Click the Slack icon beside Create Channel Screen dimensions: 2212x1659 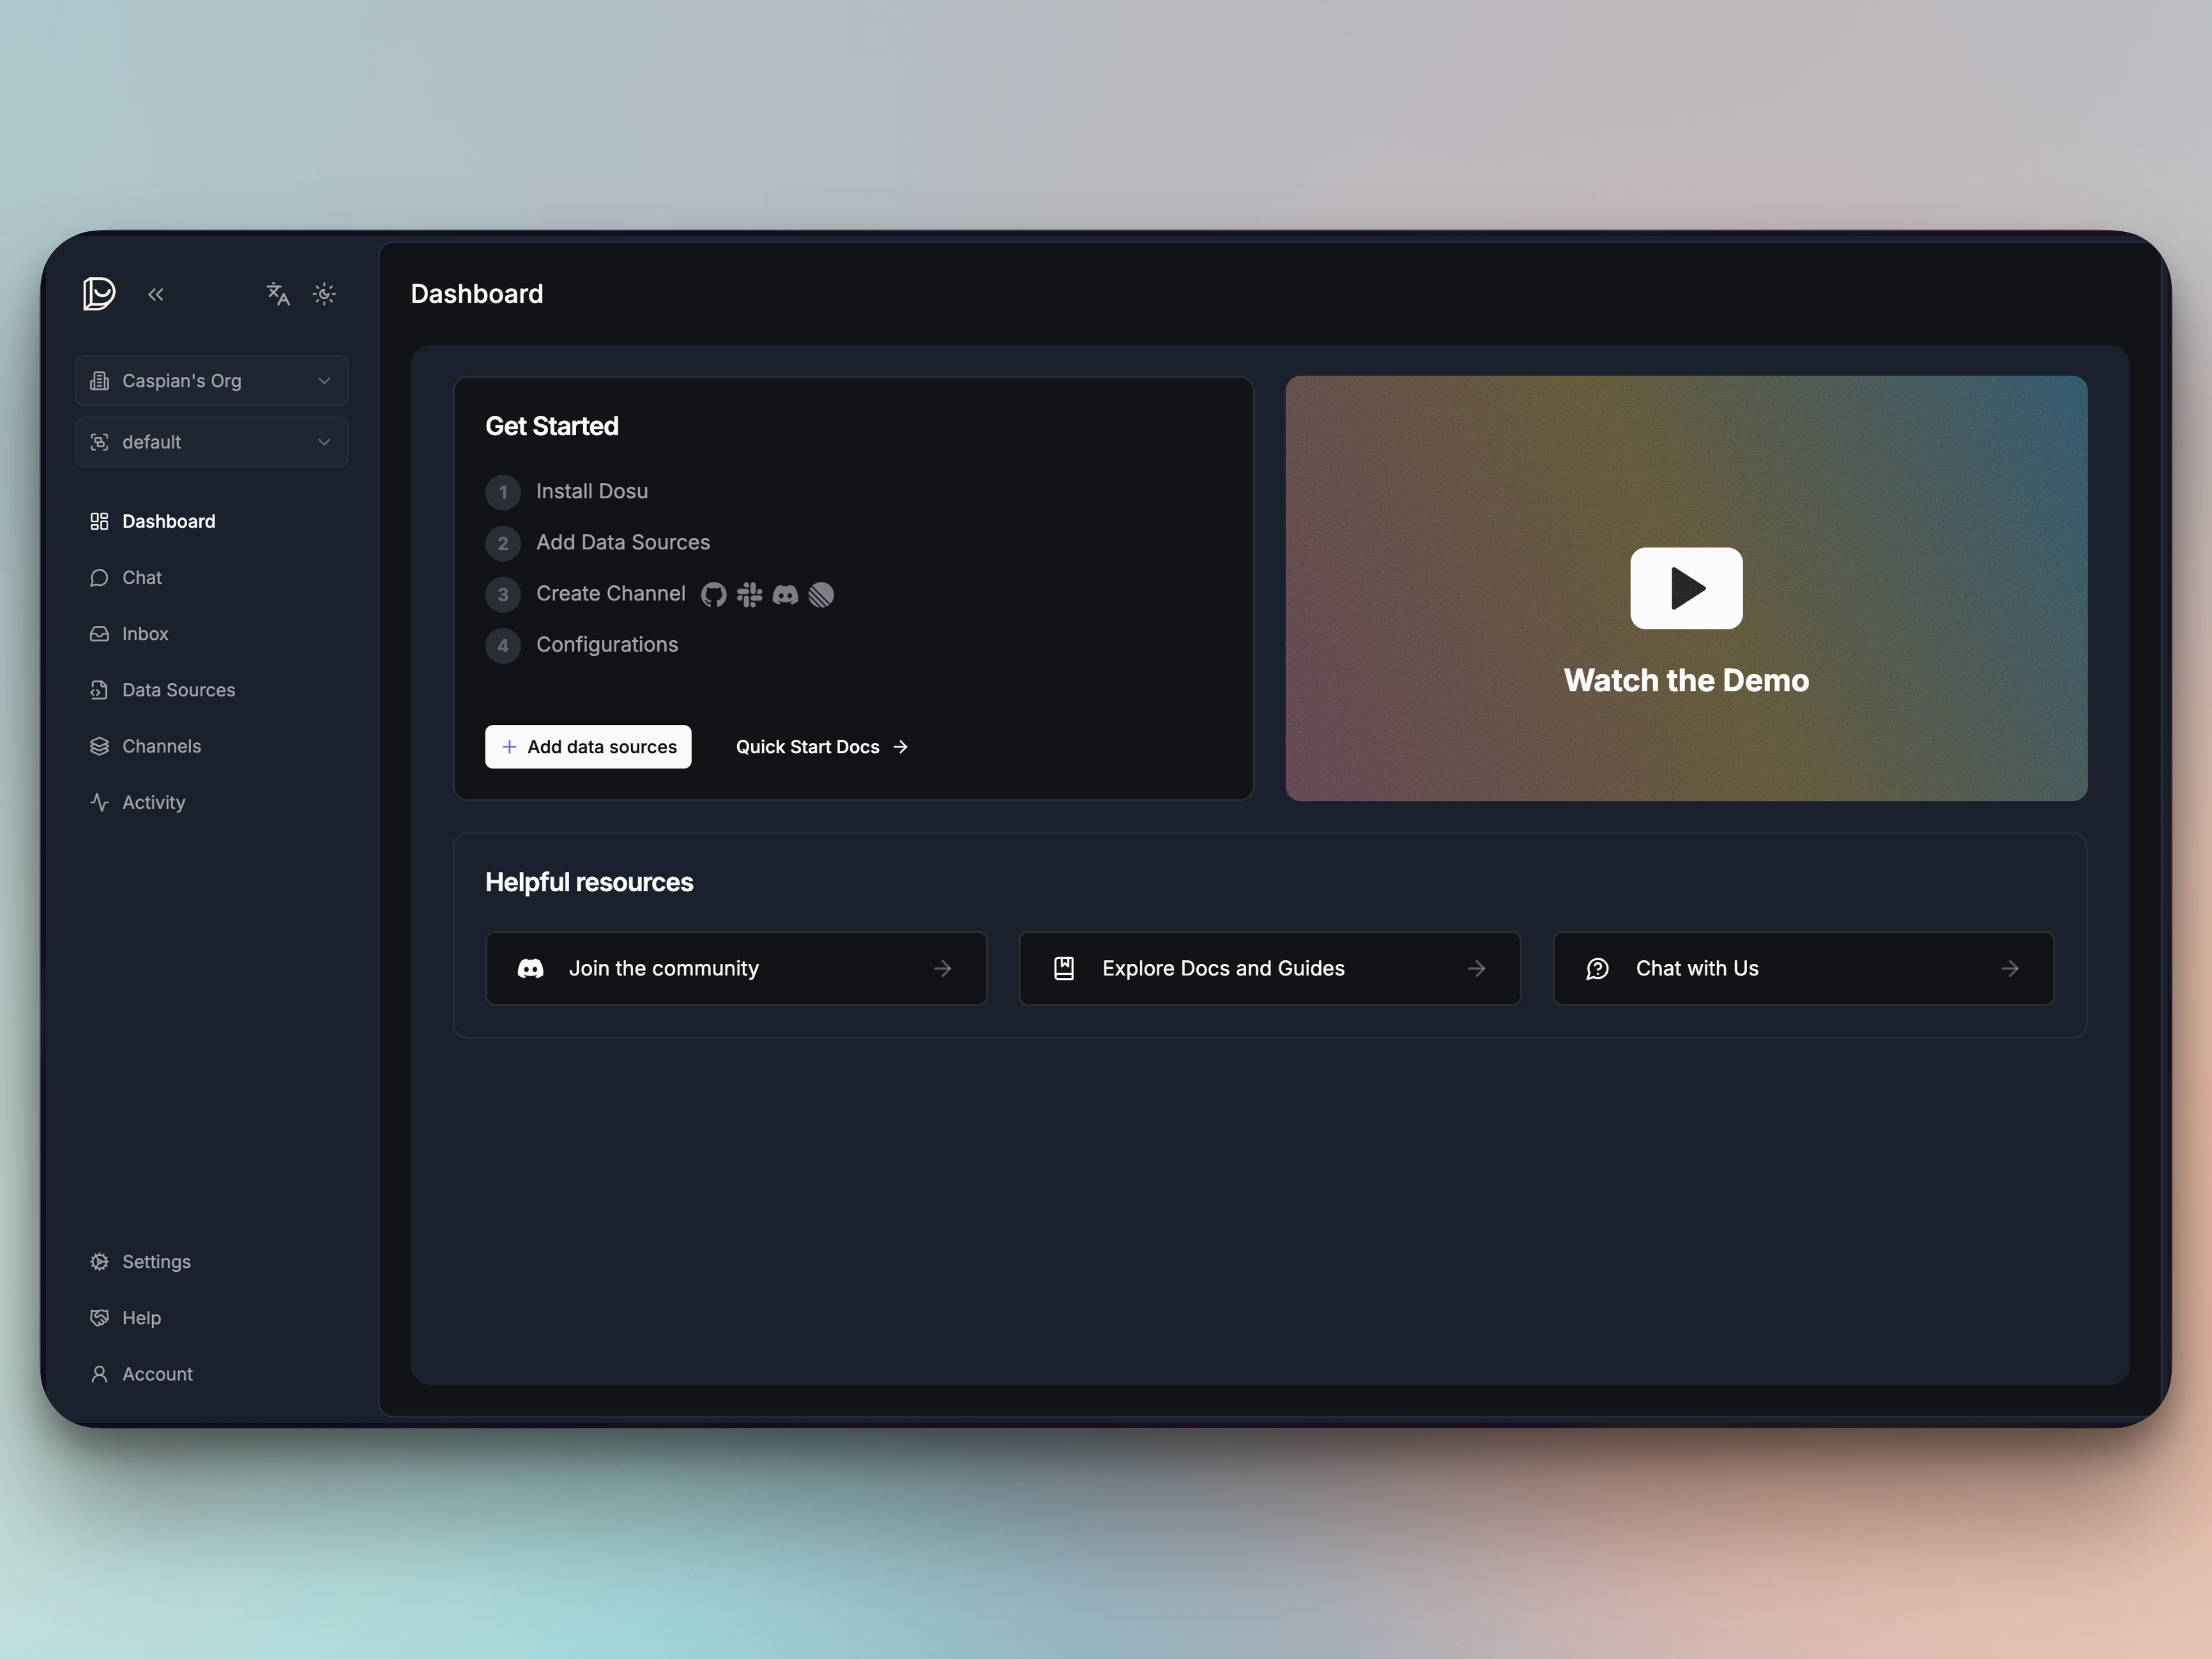click(x=749, y=595)
